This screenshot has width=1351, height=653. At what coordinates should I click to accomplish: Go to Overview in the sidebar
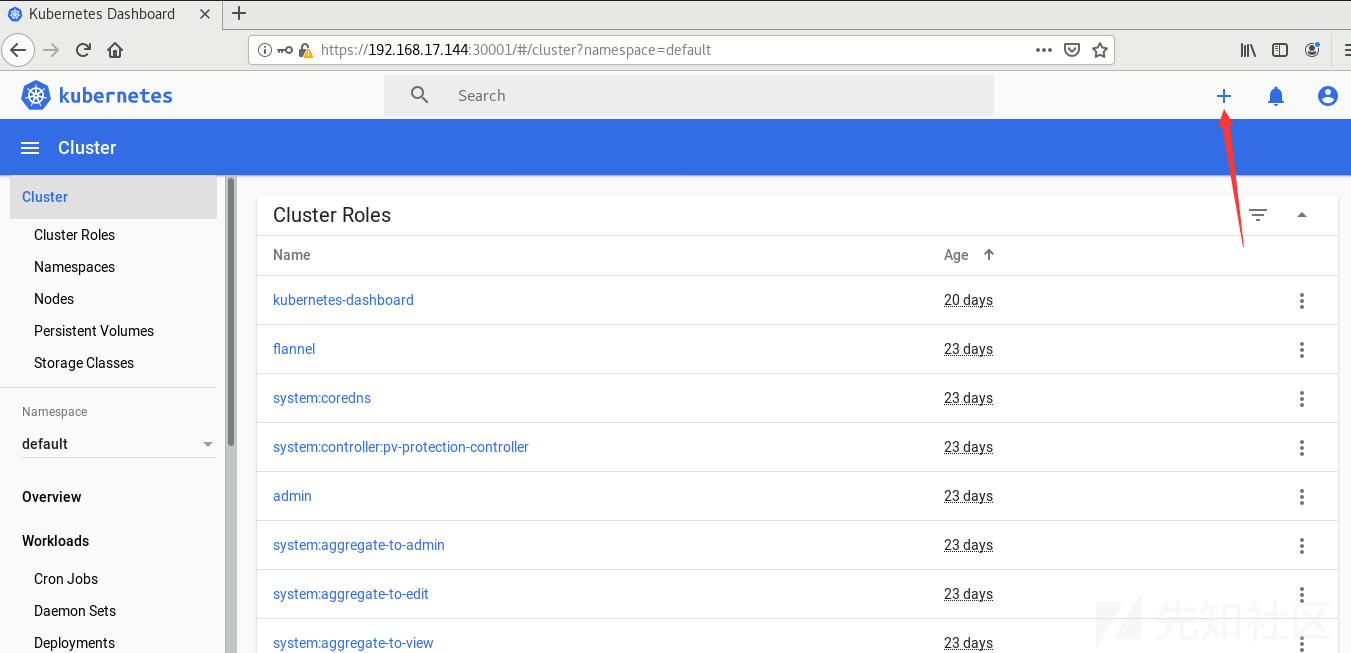52,497
